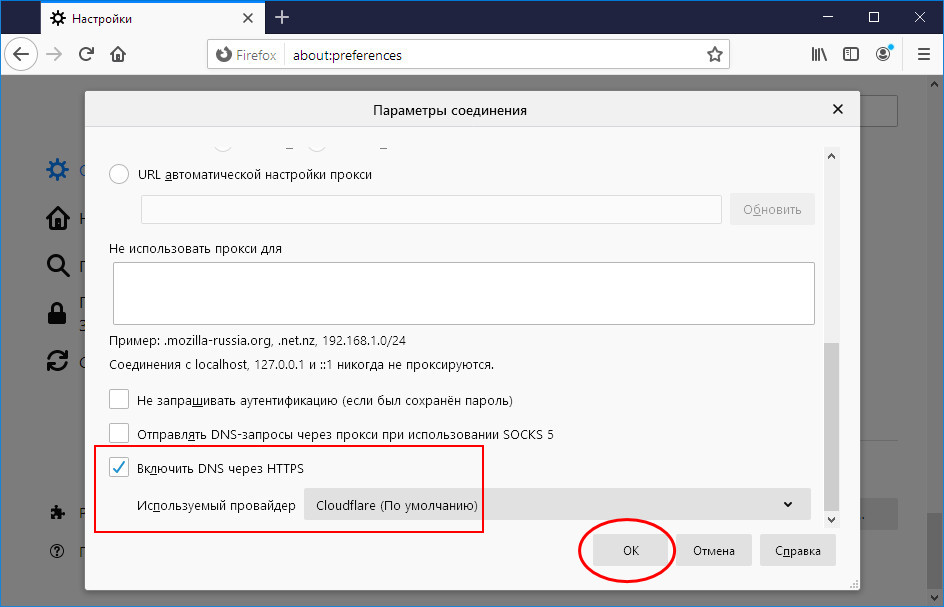Open a new tab with the plus button
This screenshot has width=944, height=607.
[282, 17]
